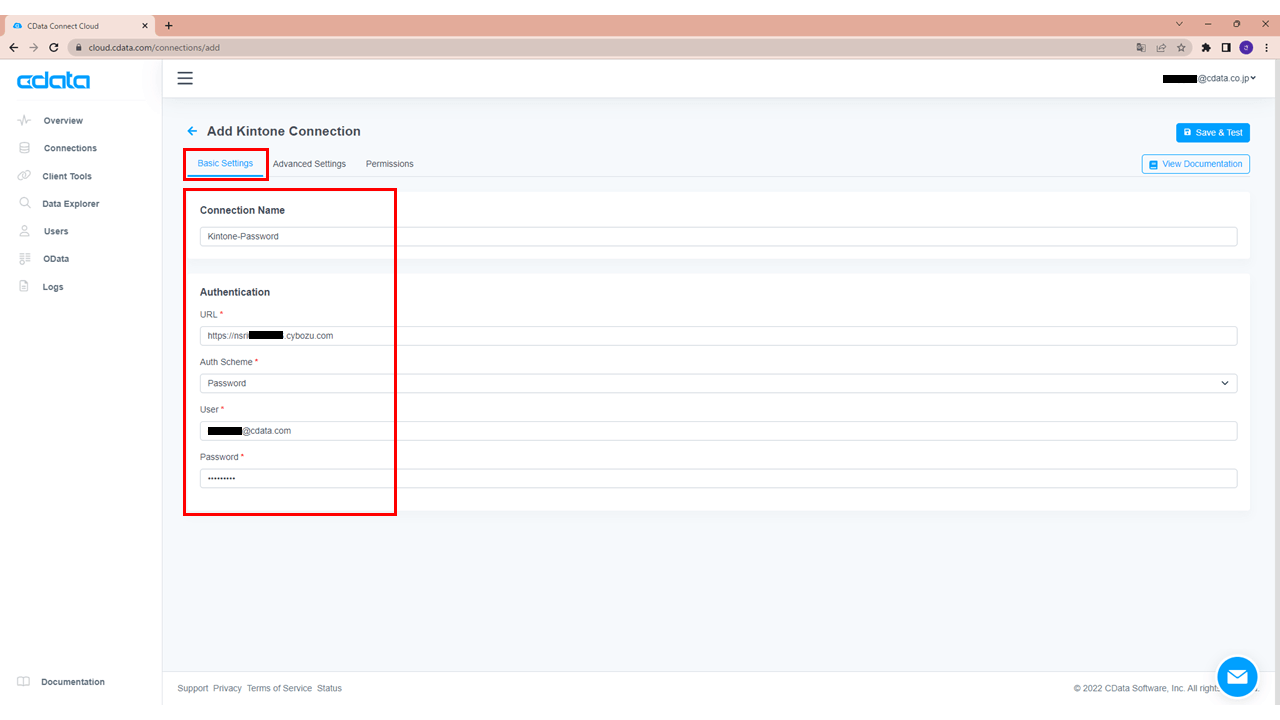Open Data Explorer in the sidebar
This screenshot has height=720, width=1280.
(x=71, y=204)
